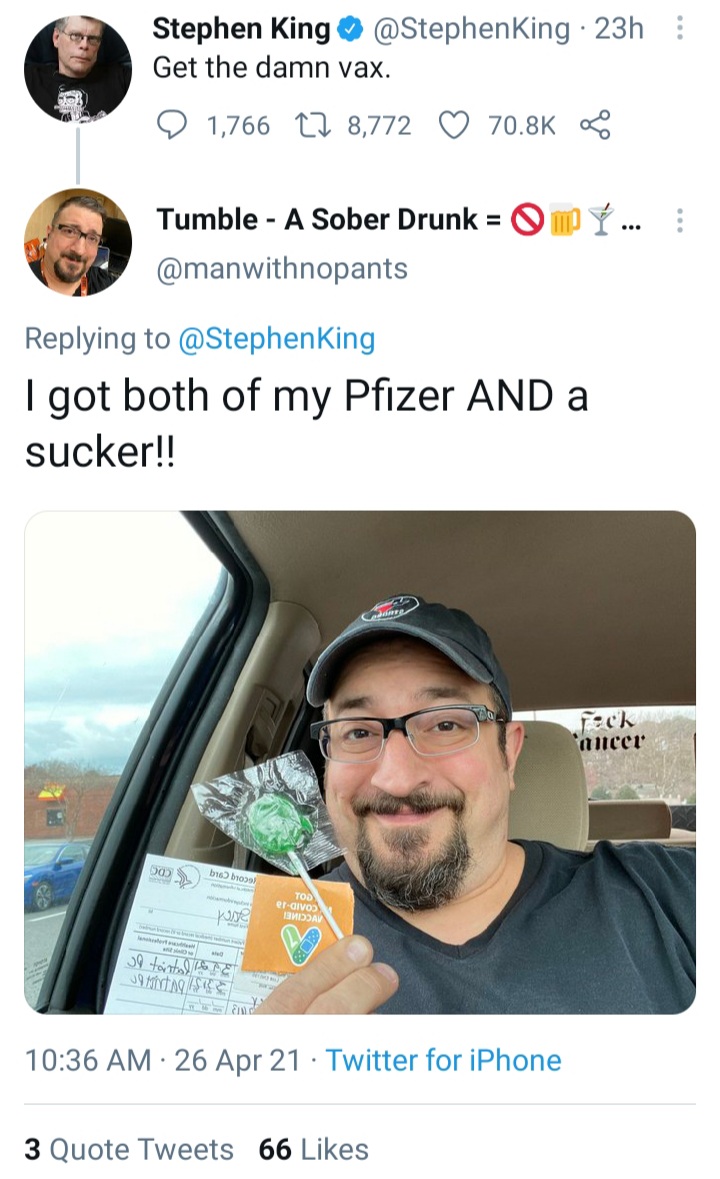This screenshot has height=1179, width=720.
Task: Share Stephen King's tweet
Action: tap(594, 125)
